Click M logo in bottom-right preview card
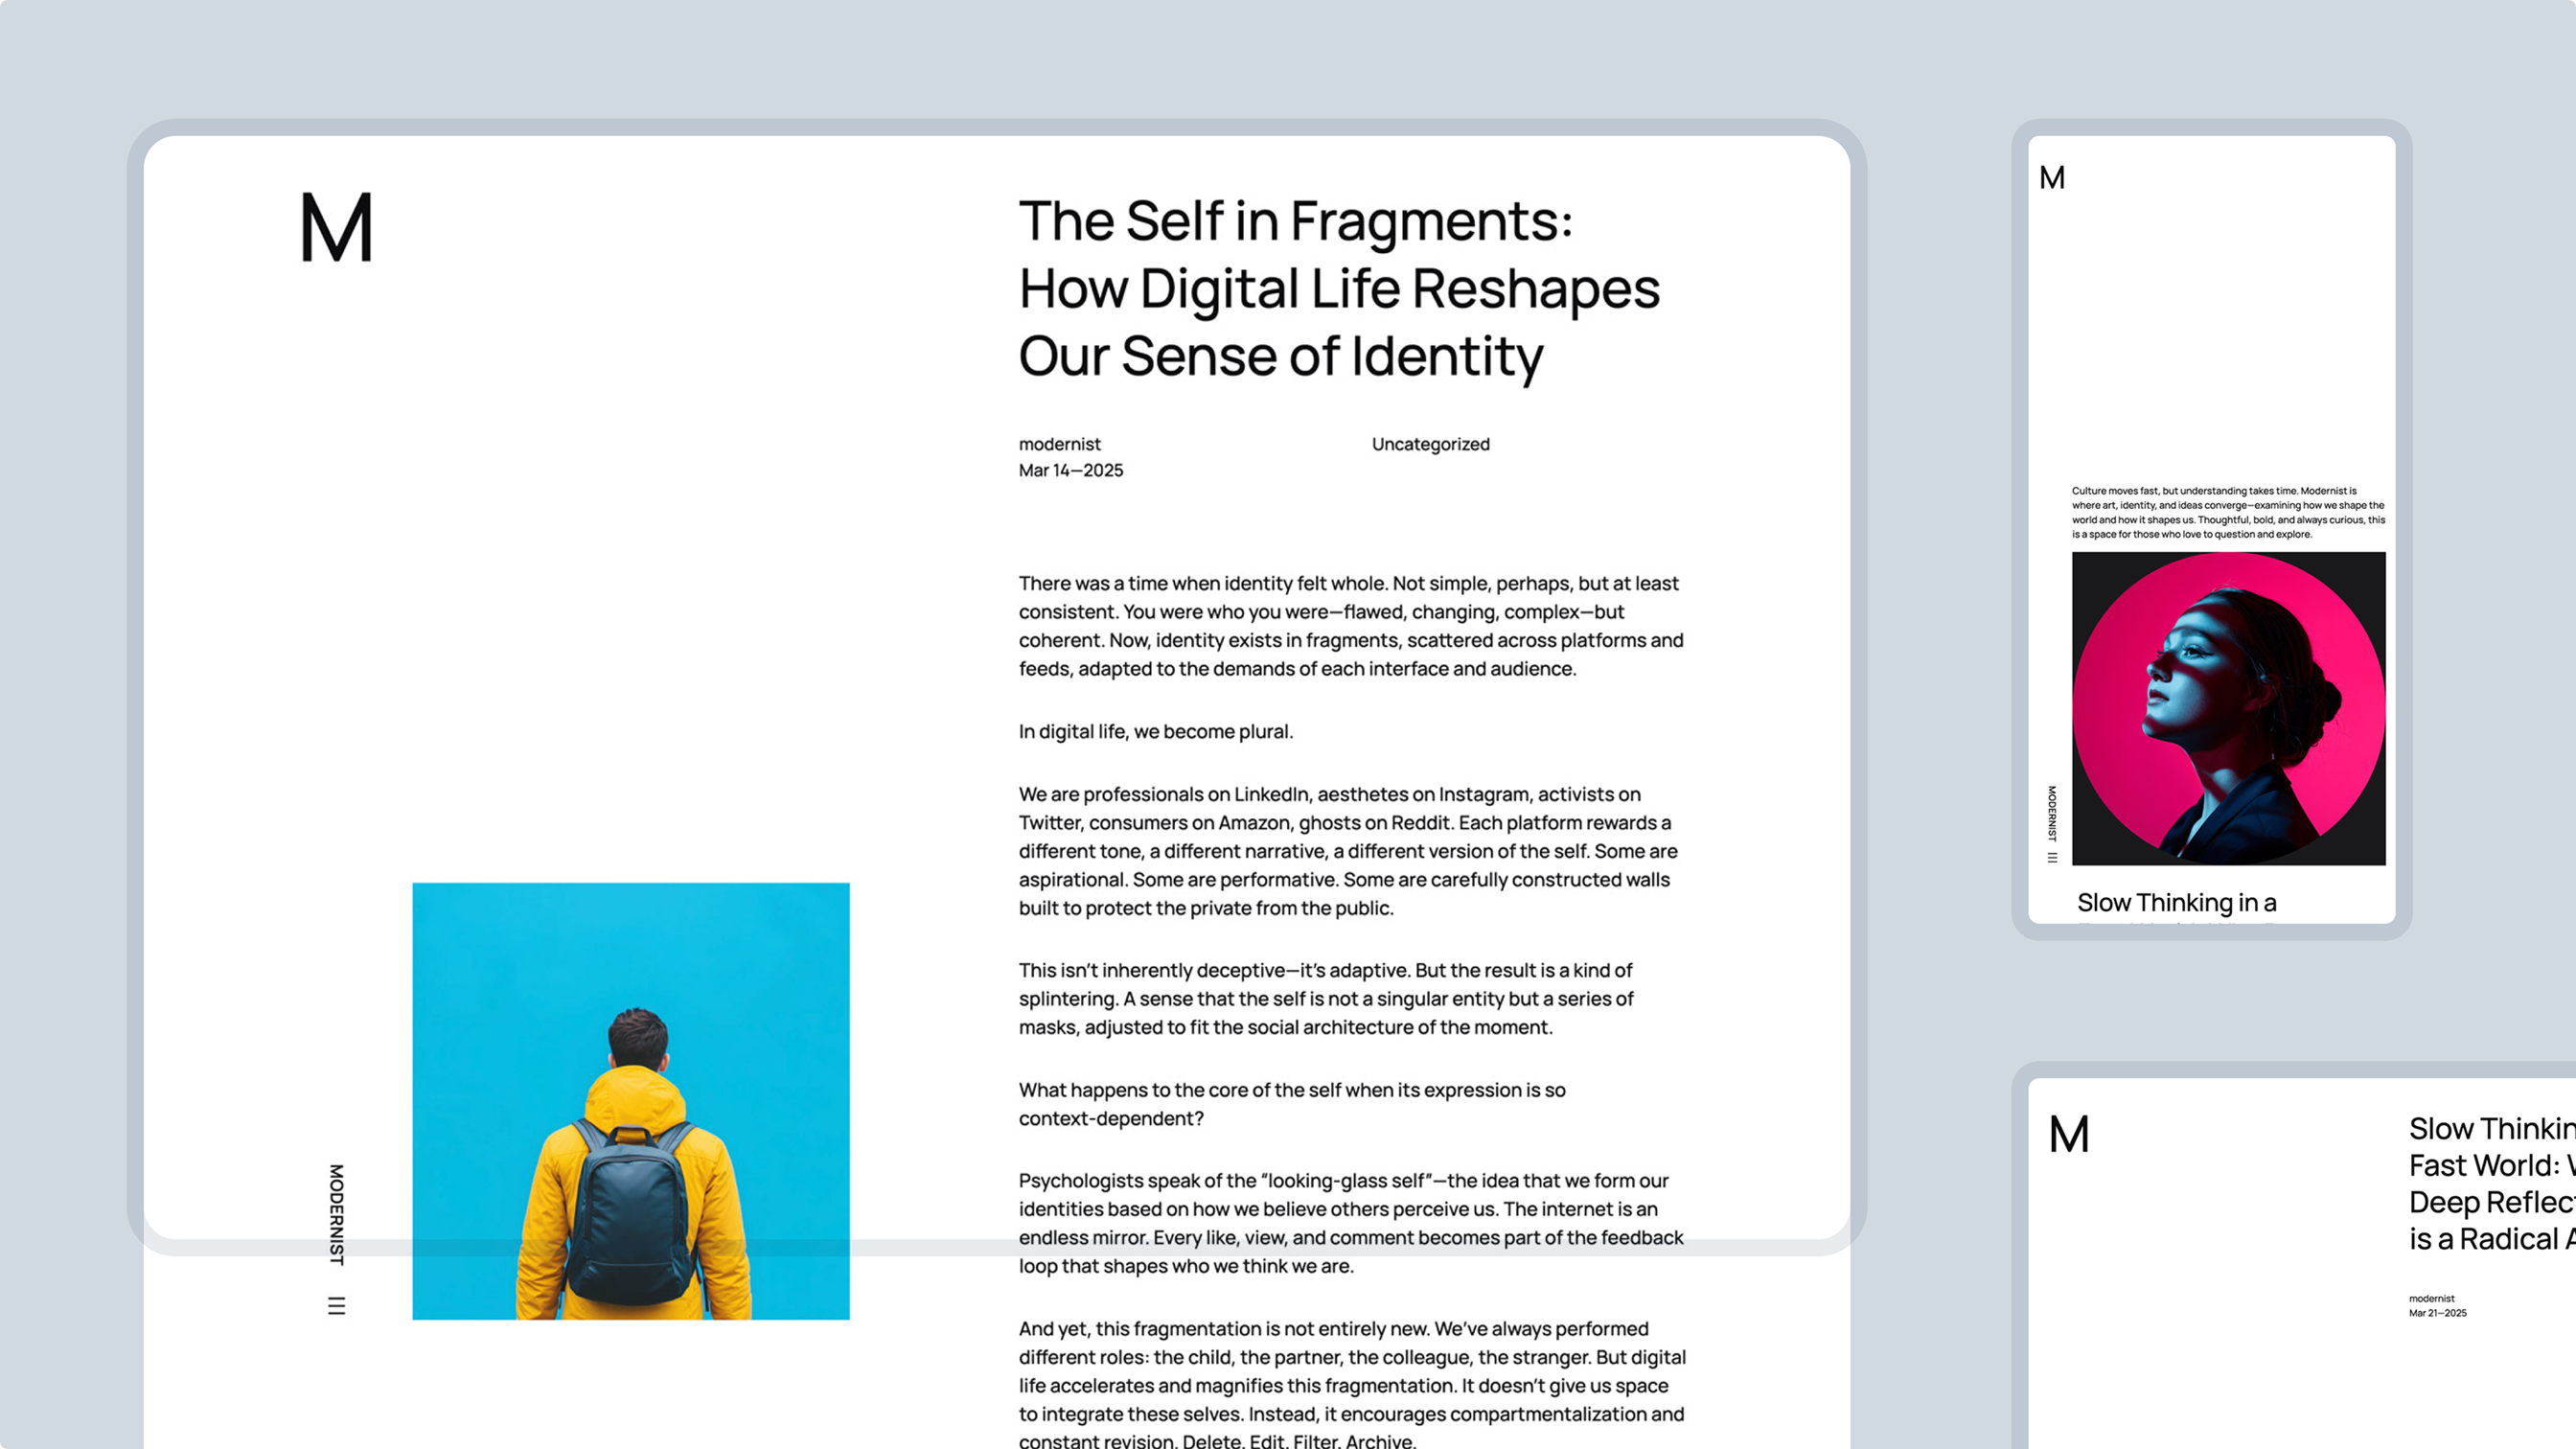This screenshot has height=1449, width=2576. coord(2069,1134)
